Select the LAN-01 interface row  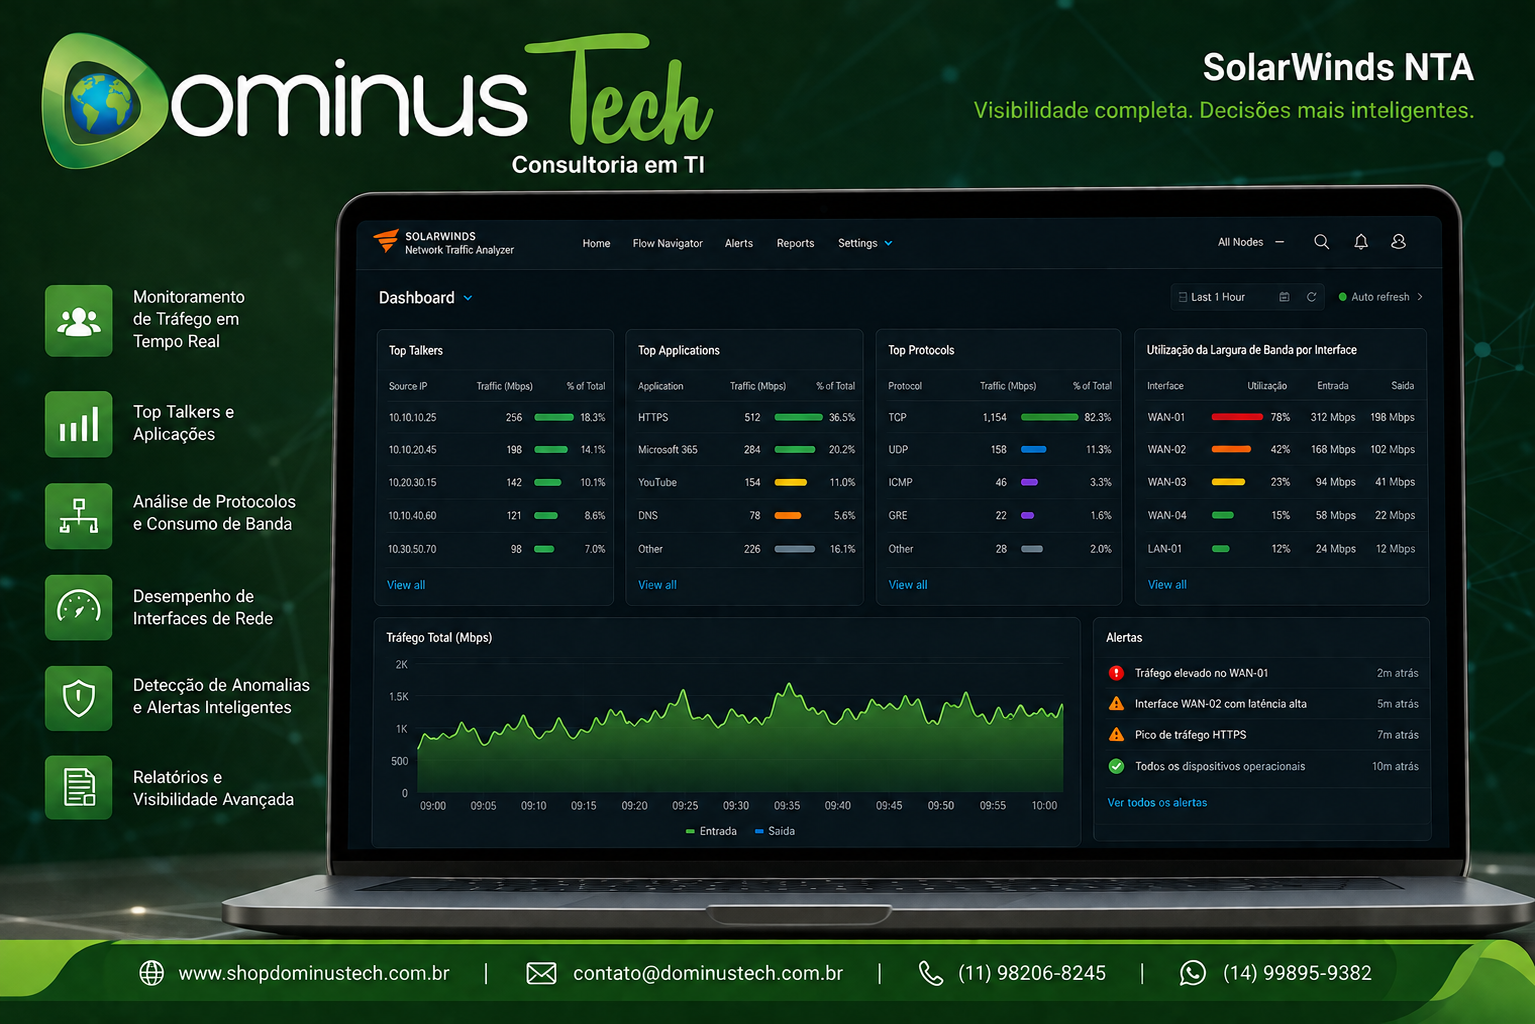point(1281,549)
